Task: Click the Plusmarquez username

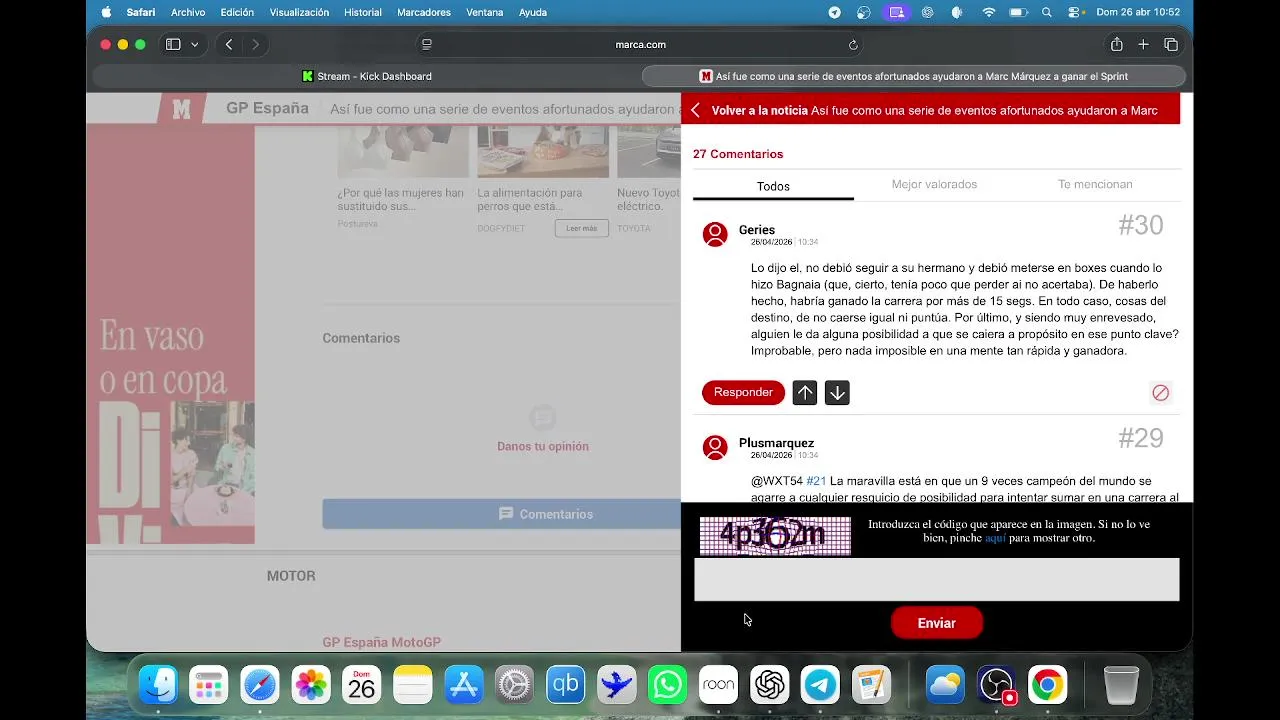Action: click(x=776, y=443)
